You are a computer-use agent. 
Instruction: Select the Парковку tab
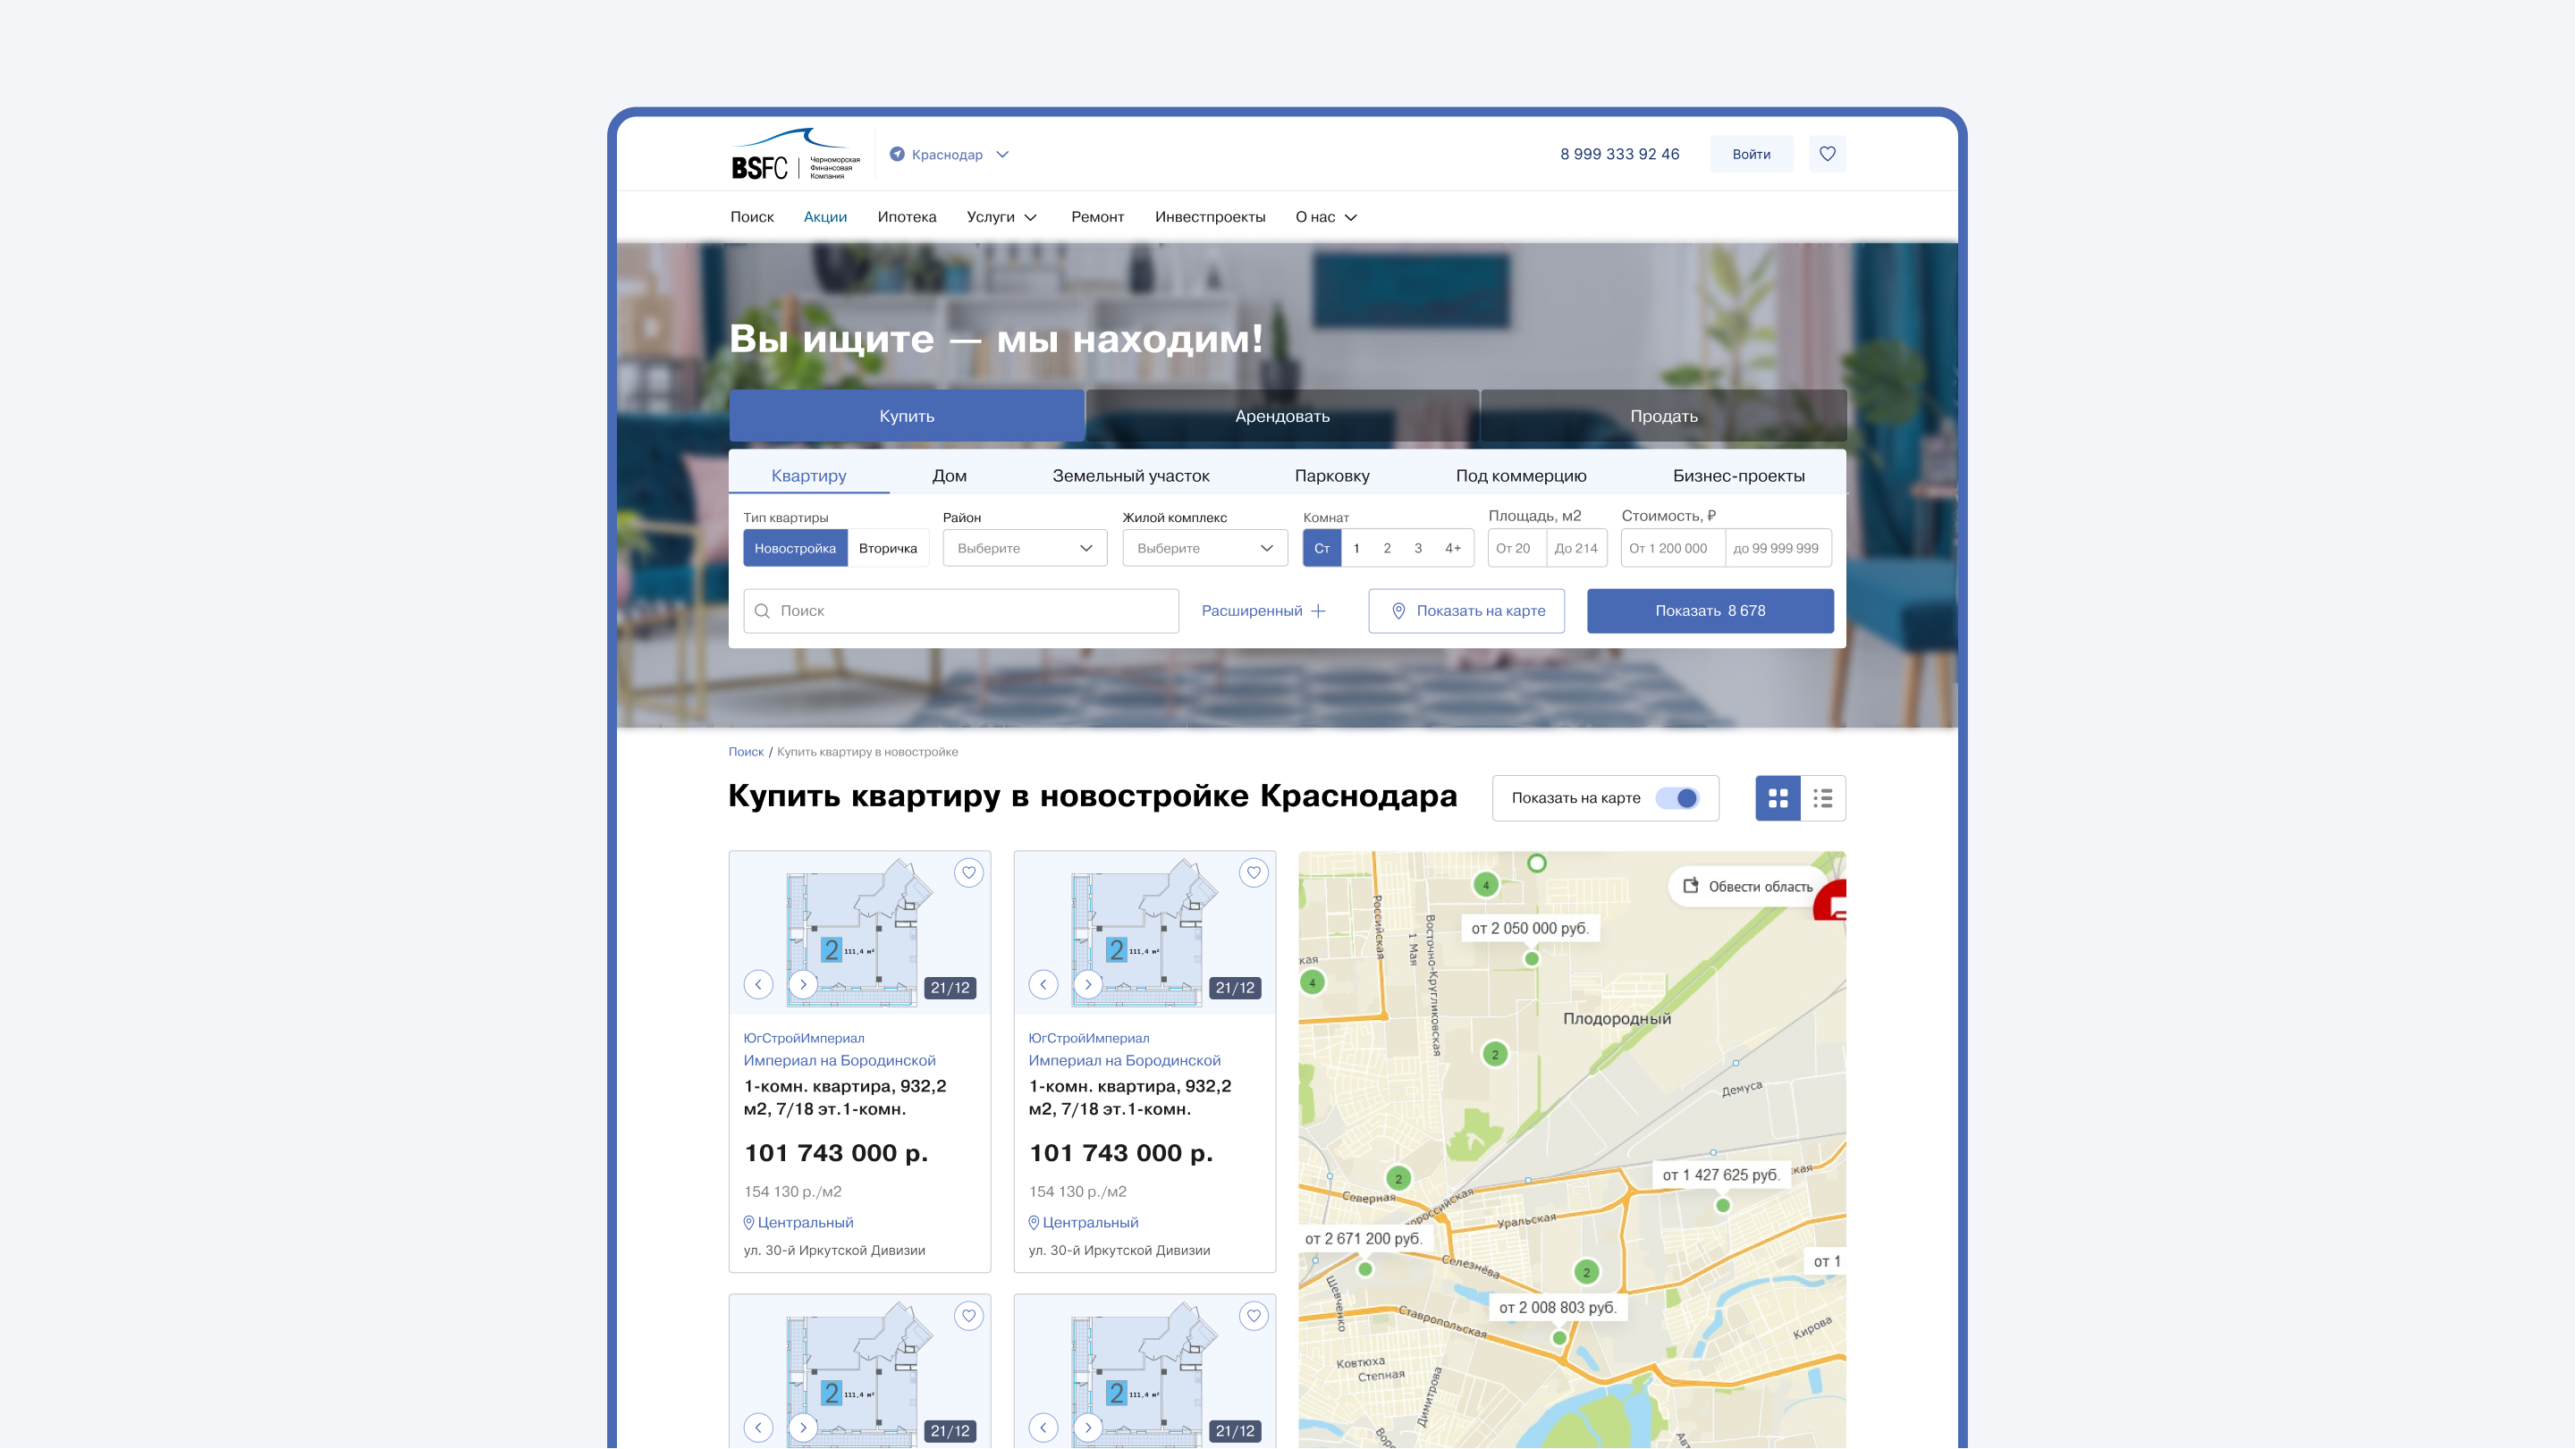click(x=1332, y=476)
